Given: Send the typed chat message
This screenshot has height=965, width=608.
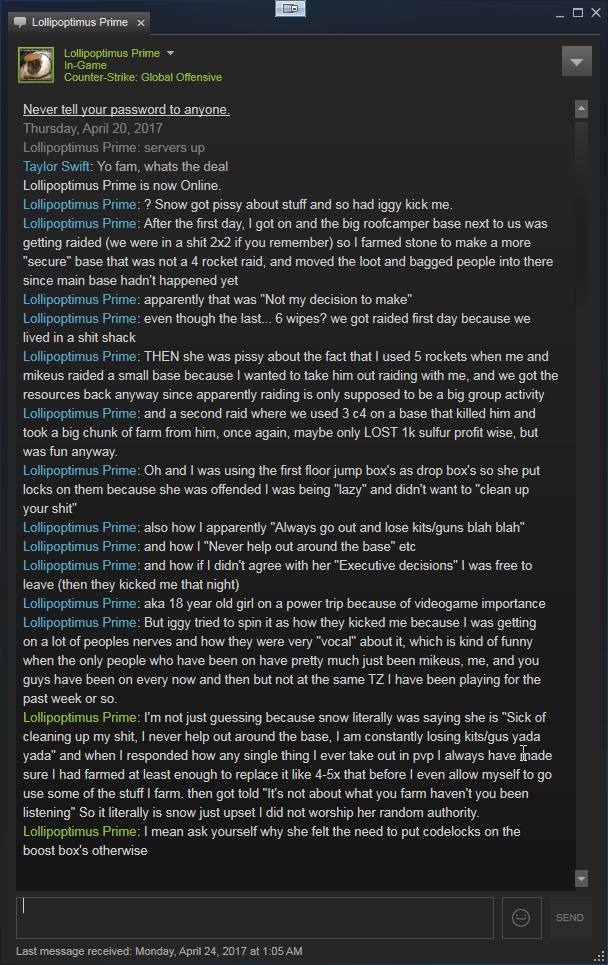Looking at the screenshot, I should pyautogui.click(x=570, y=918).
